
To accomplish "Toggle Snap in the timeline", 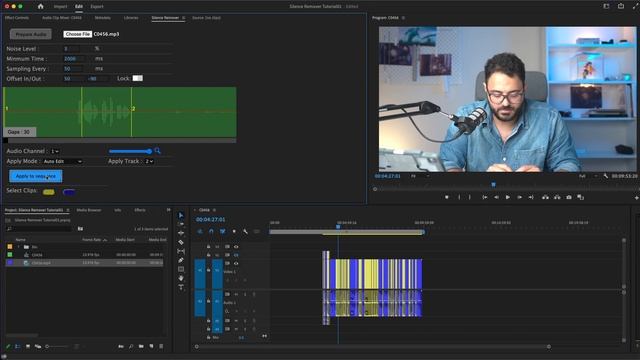I will coord(211,231).
